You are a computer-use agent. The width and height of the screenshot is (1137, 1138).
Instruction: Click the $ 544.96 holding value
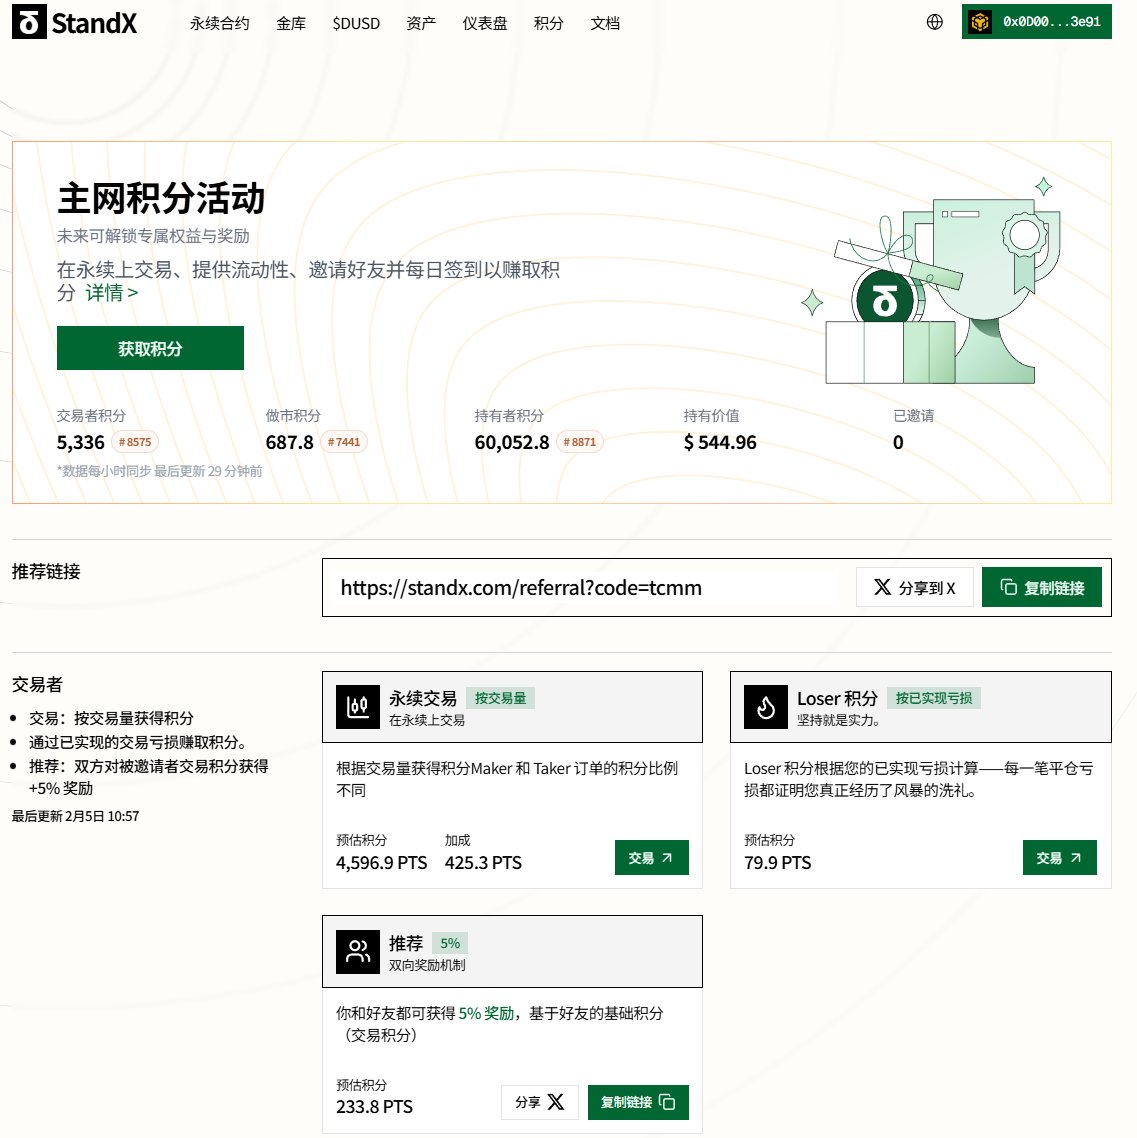[720, 442]
